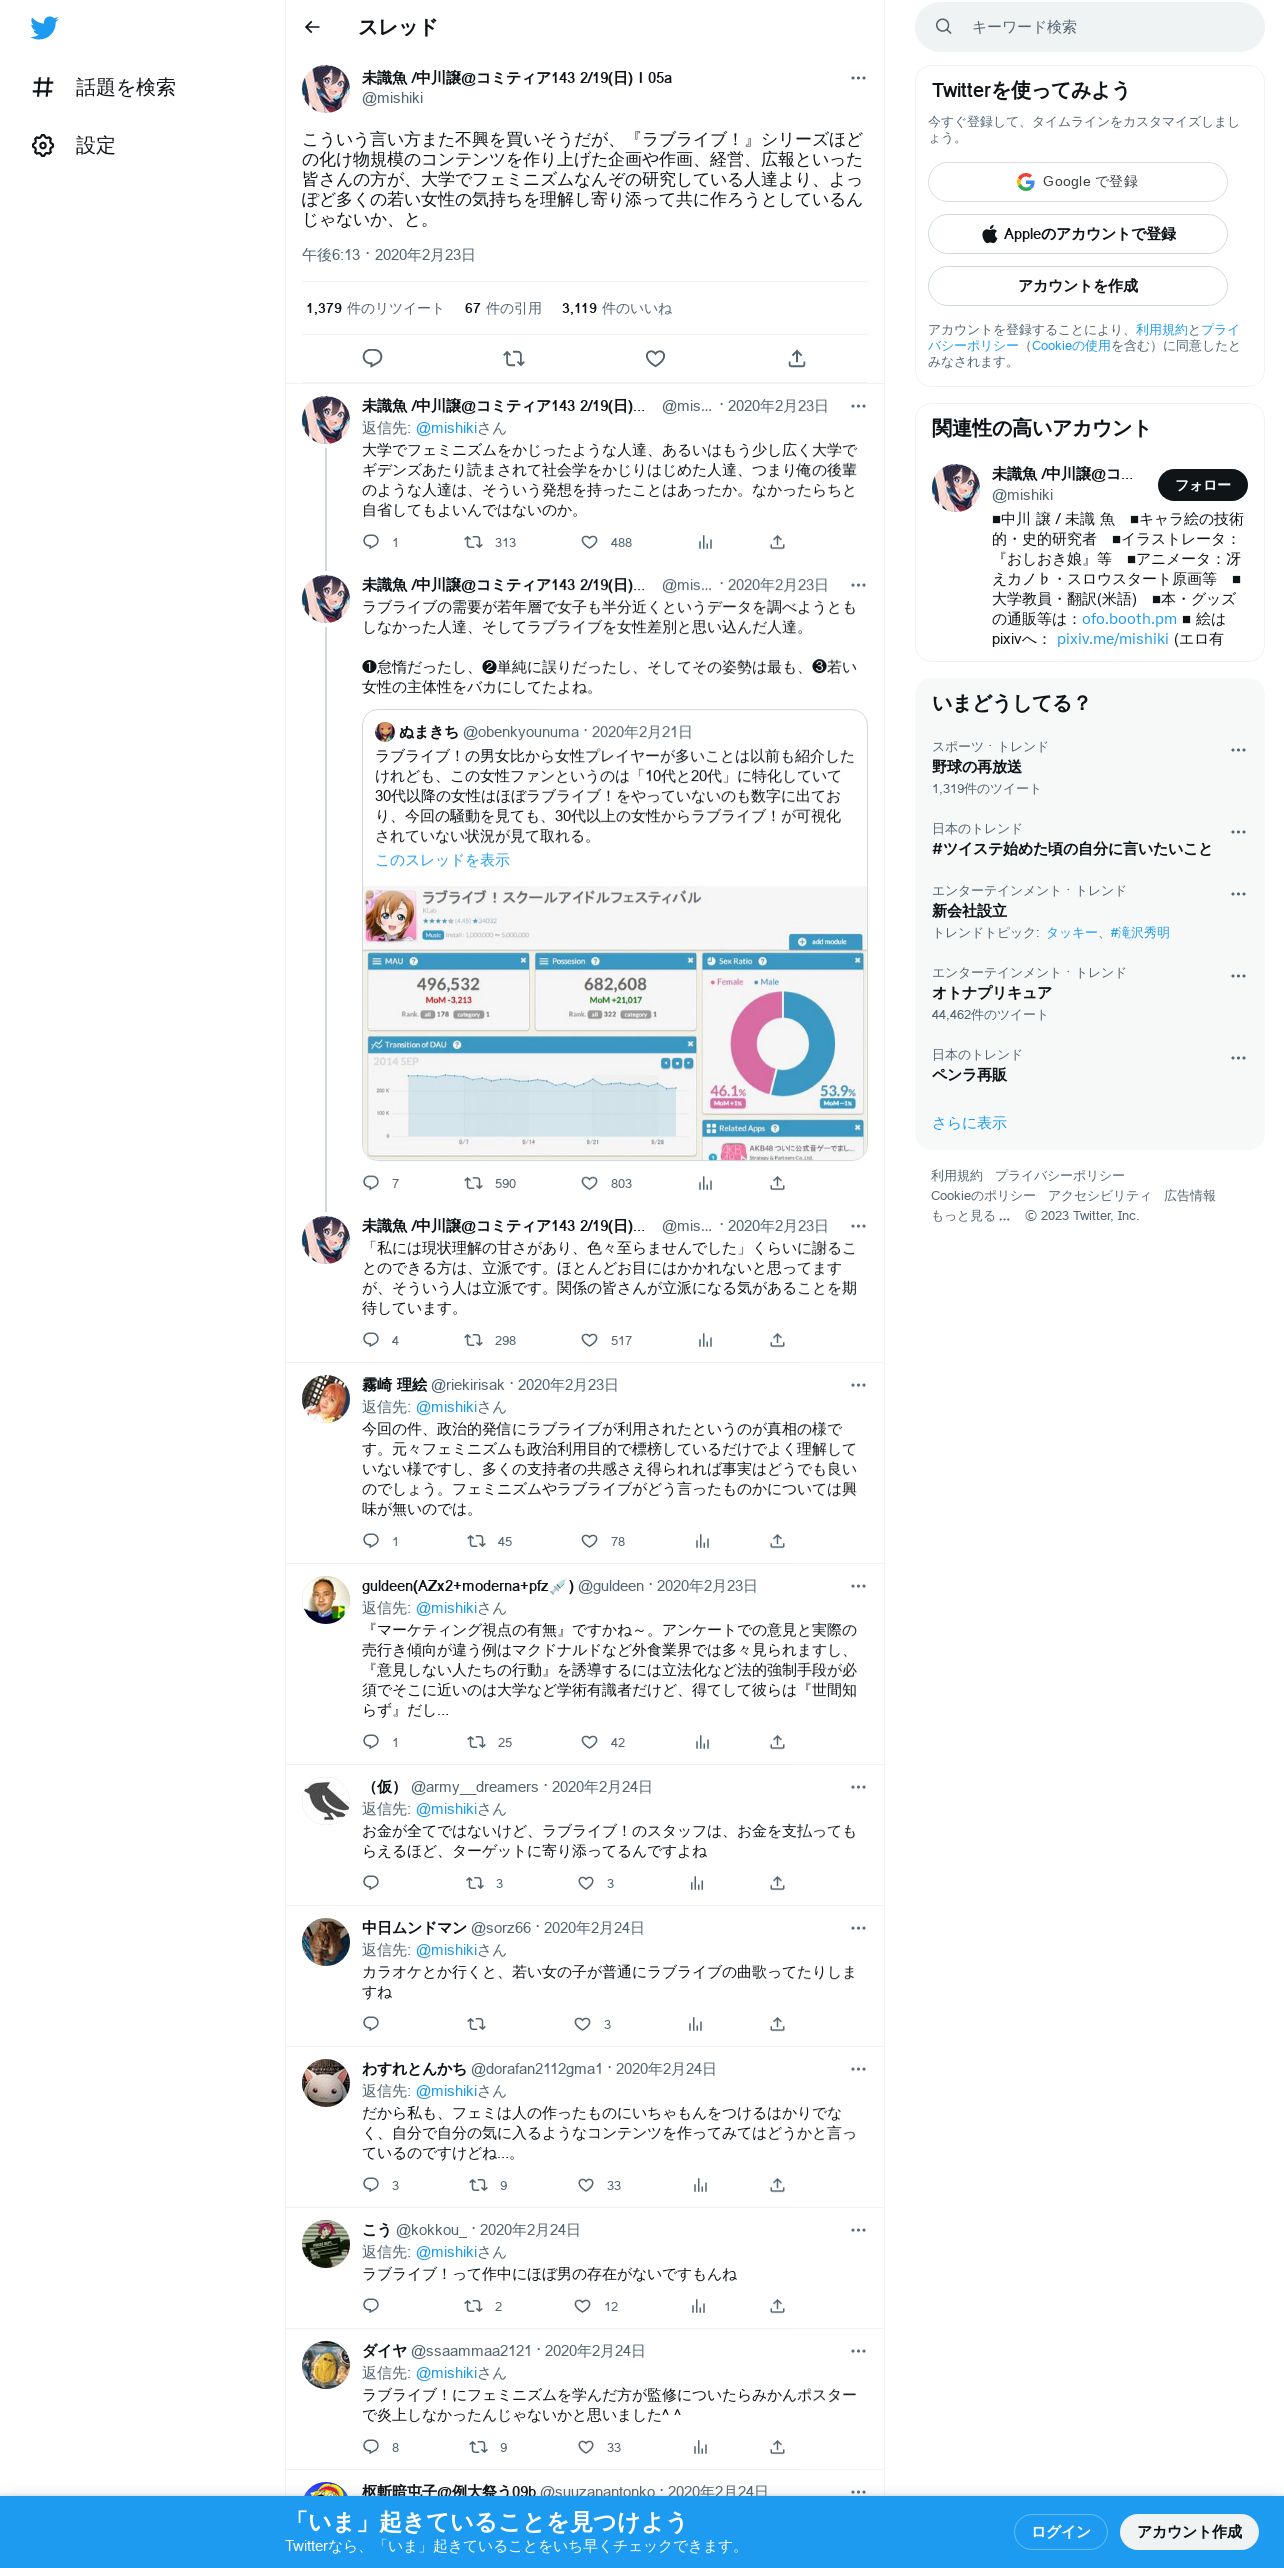Screen dimensions: 1284x2568
Task: Open options for 新会社設立 trend
Action: coord(1238,894)
